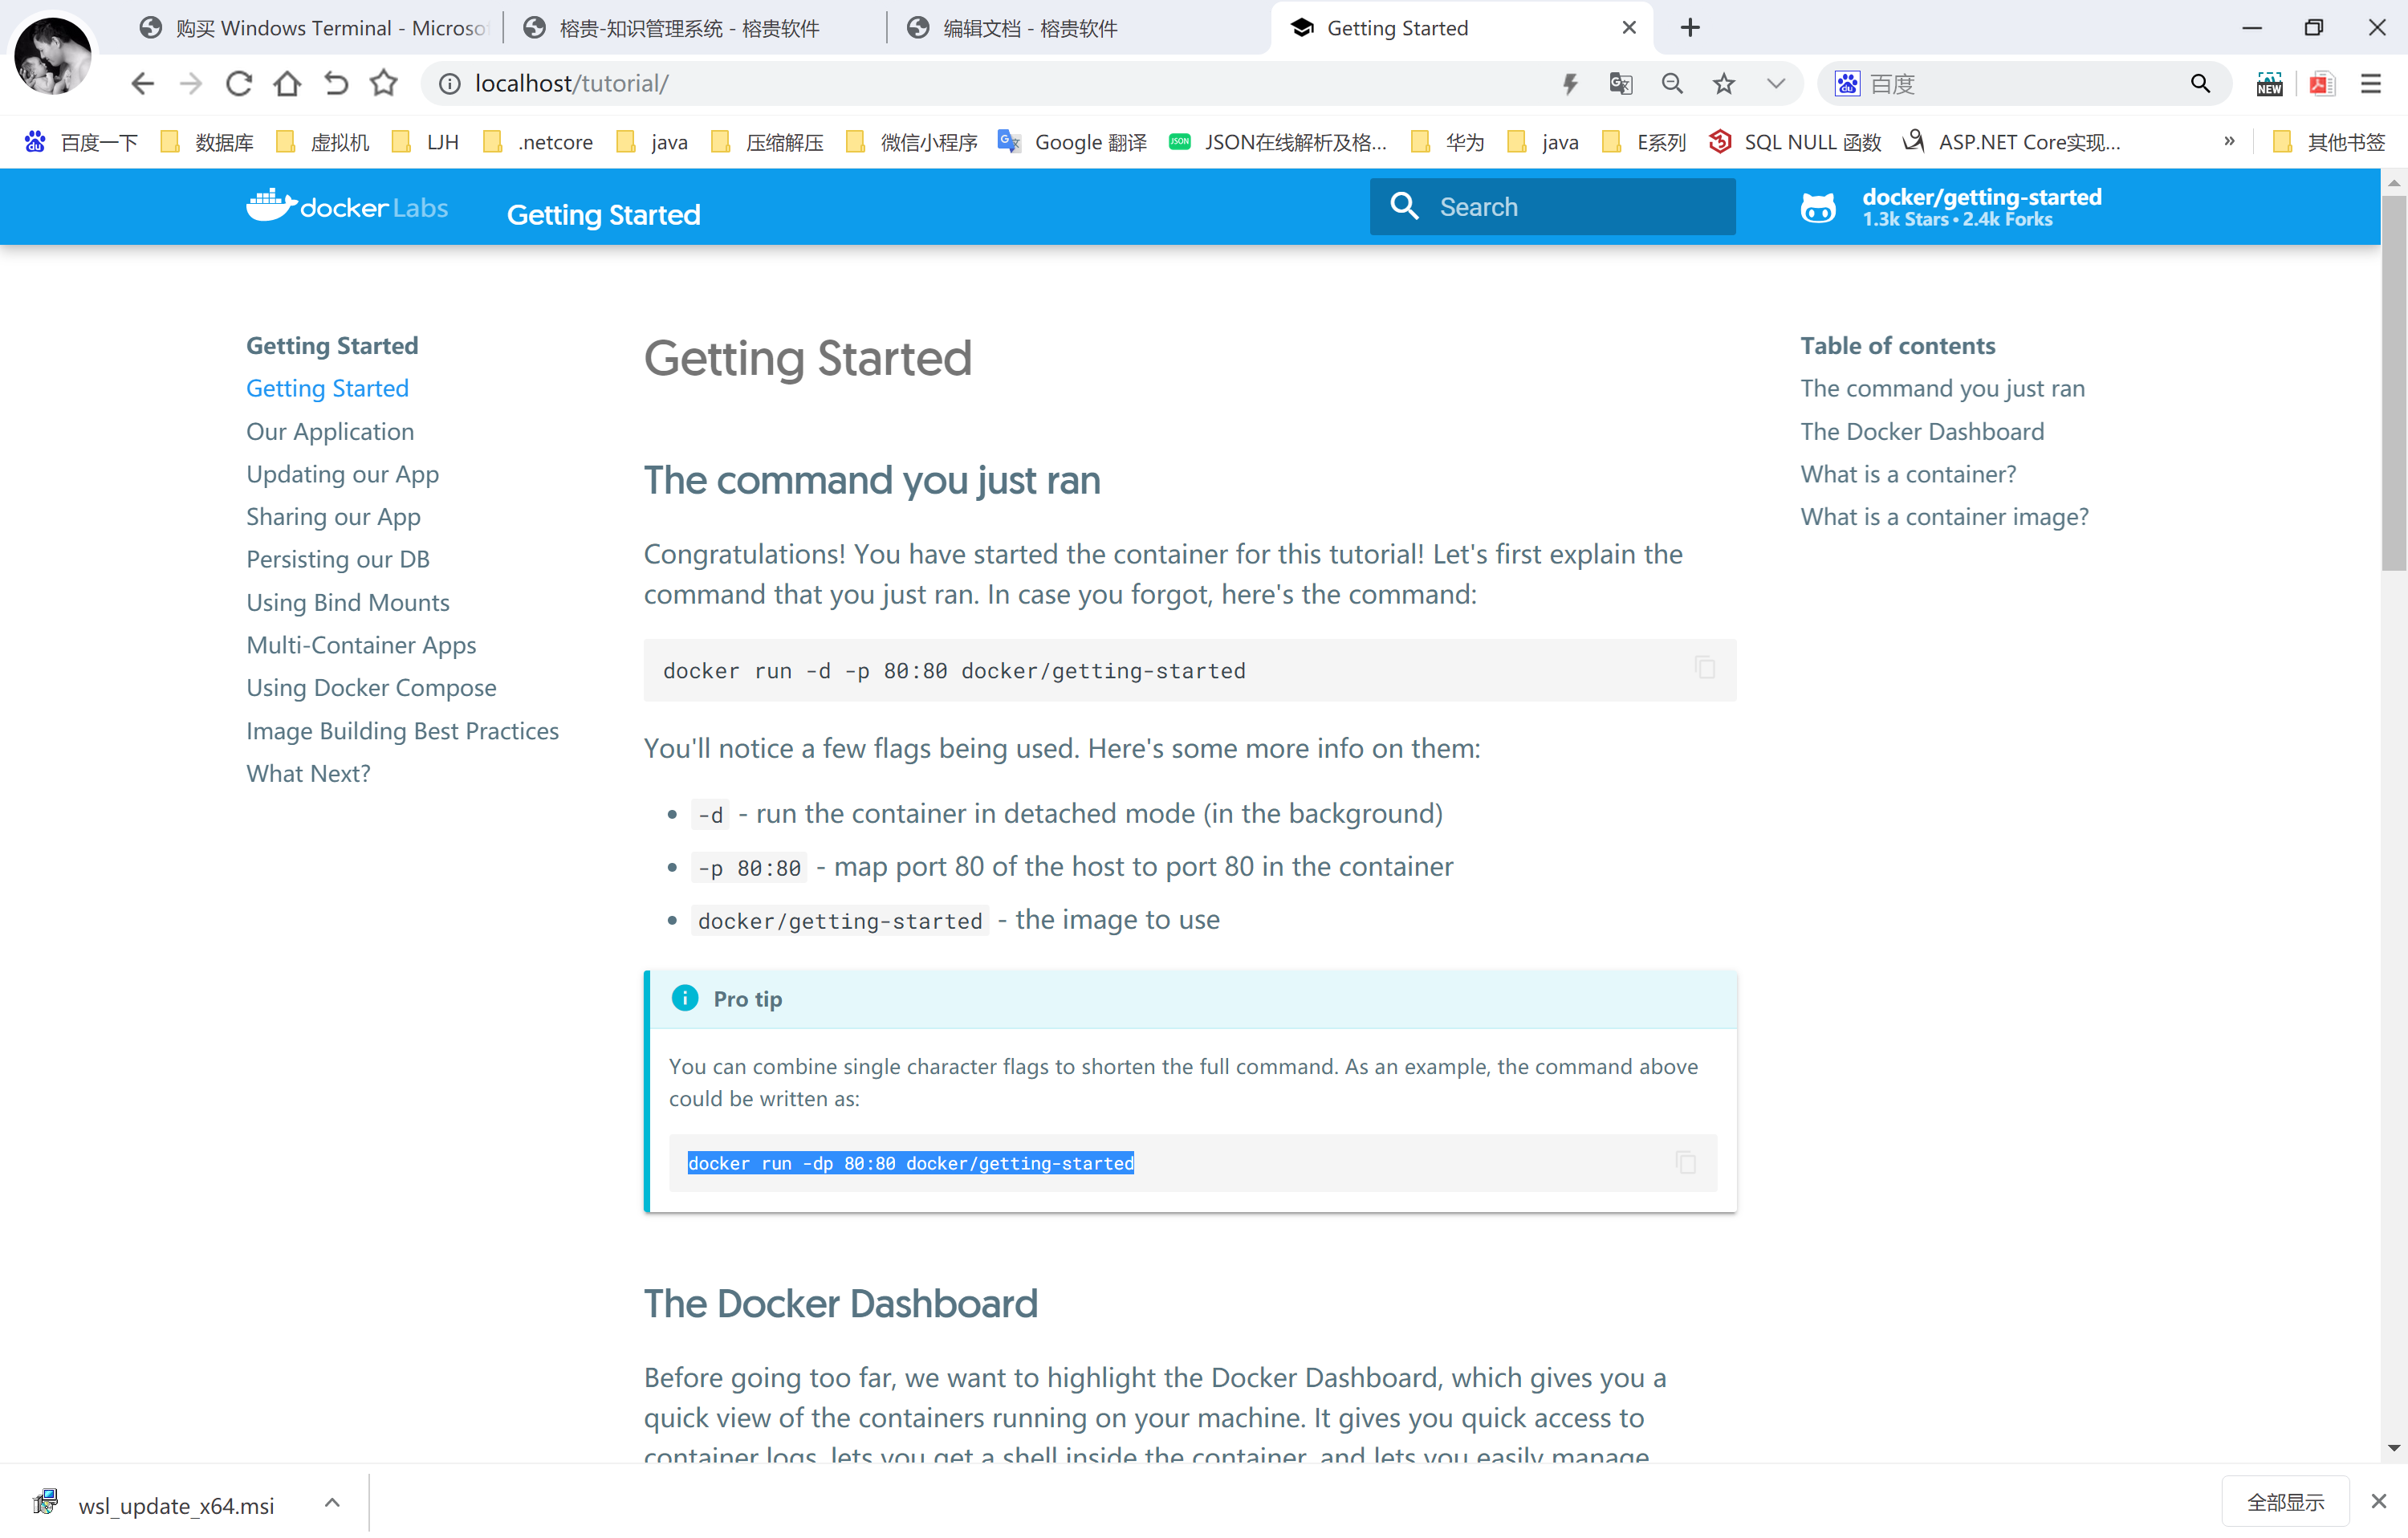
Task: Open Multi-Container Apps page
Action: pyautogui.click(x=362, y=645)
